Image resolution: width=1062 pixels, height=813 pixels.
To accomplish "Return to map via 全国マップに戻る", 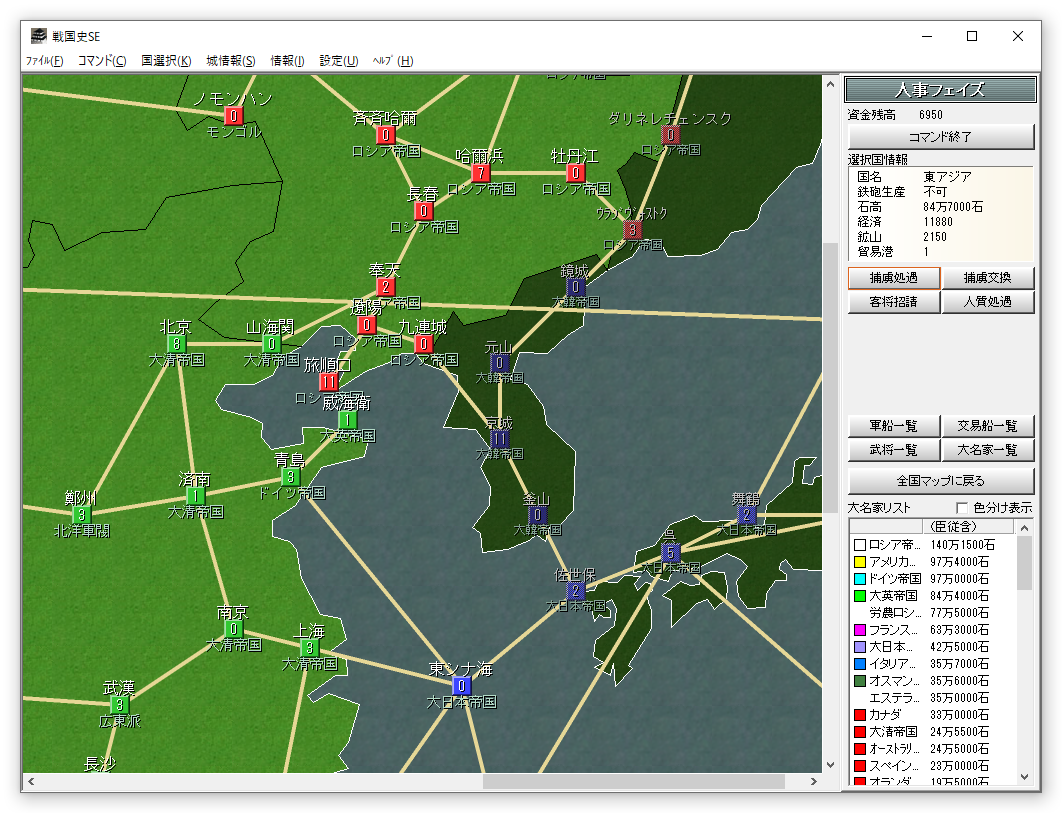I will click(x=940, y=480).
